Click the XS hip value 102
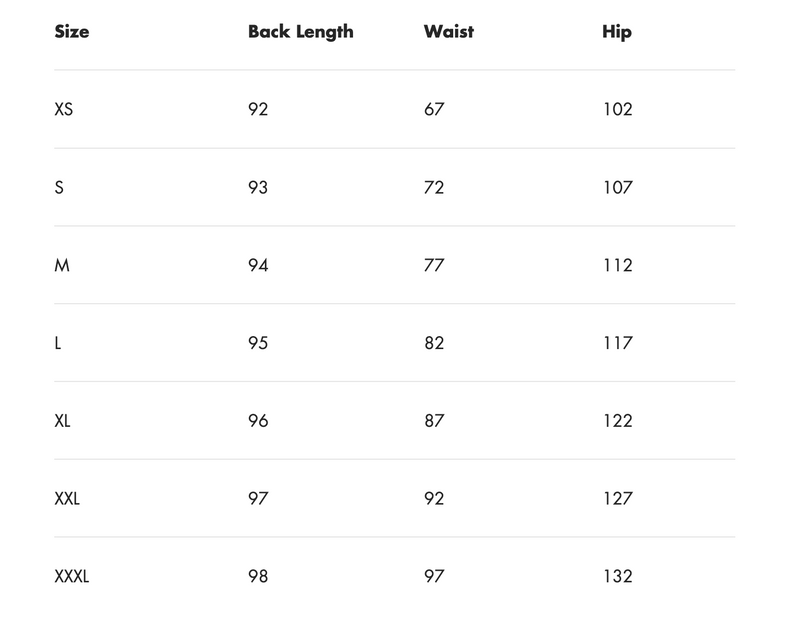 click(618, 109)
